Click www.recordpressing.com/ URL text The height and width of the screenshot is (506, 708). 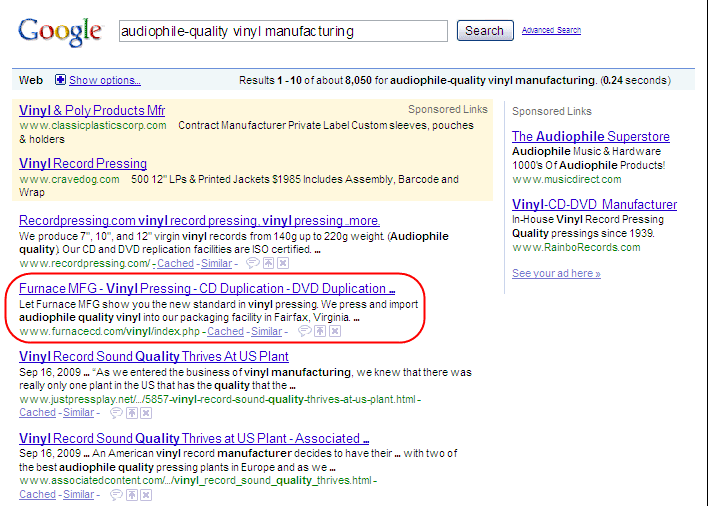(84, 263)
